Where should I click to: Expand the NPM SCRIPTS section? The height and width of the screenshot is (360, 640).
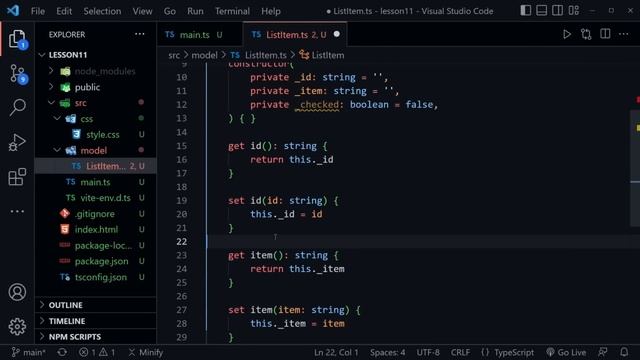96,337
